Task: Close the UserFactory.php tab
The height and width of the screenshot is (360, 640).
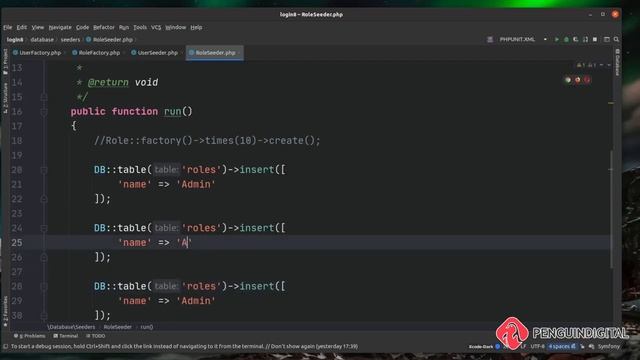Action: pyautogui.click(x=64, y=53)
